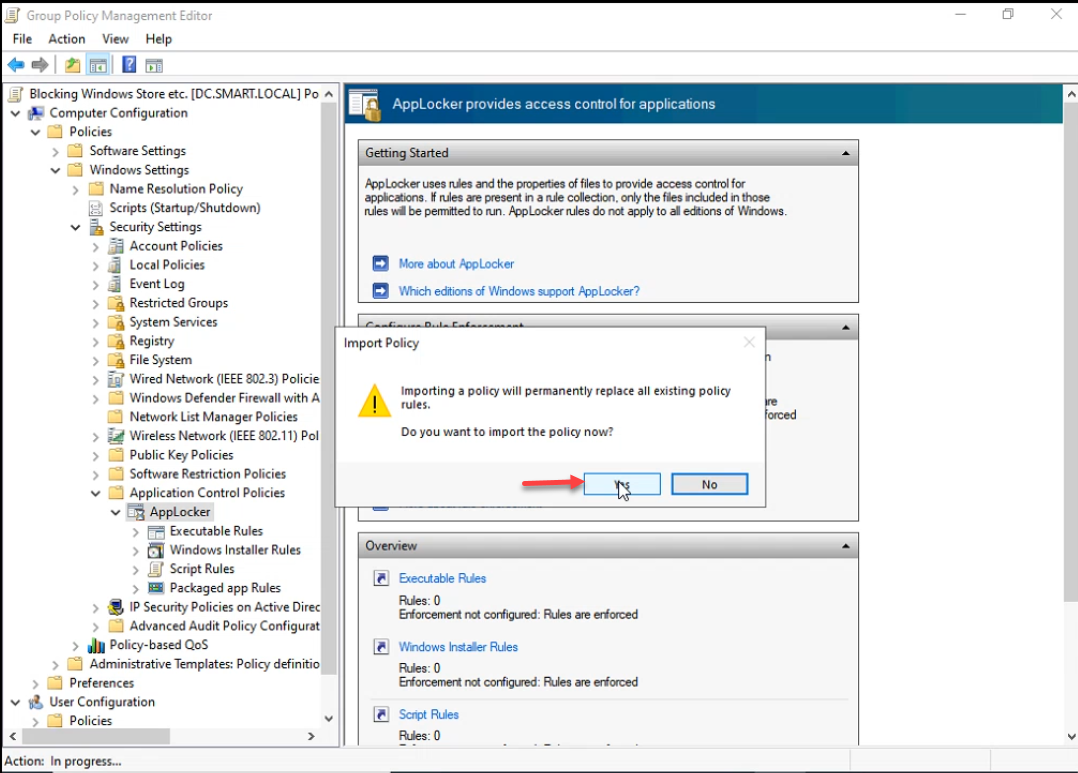Select the Preferences tree item
This screenshot has width=1078, height=773.
point(101,683)
